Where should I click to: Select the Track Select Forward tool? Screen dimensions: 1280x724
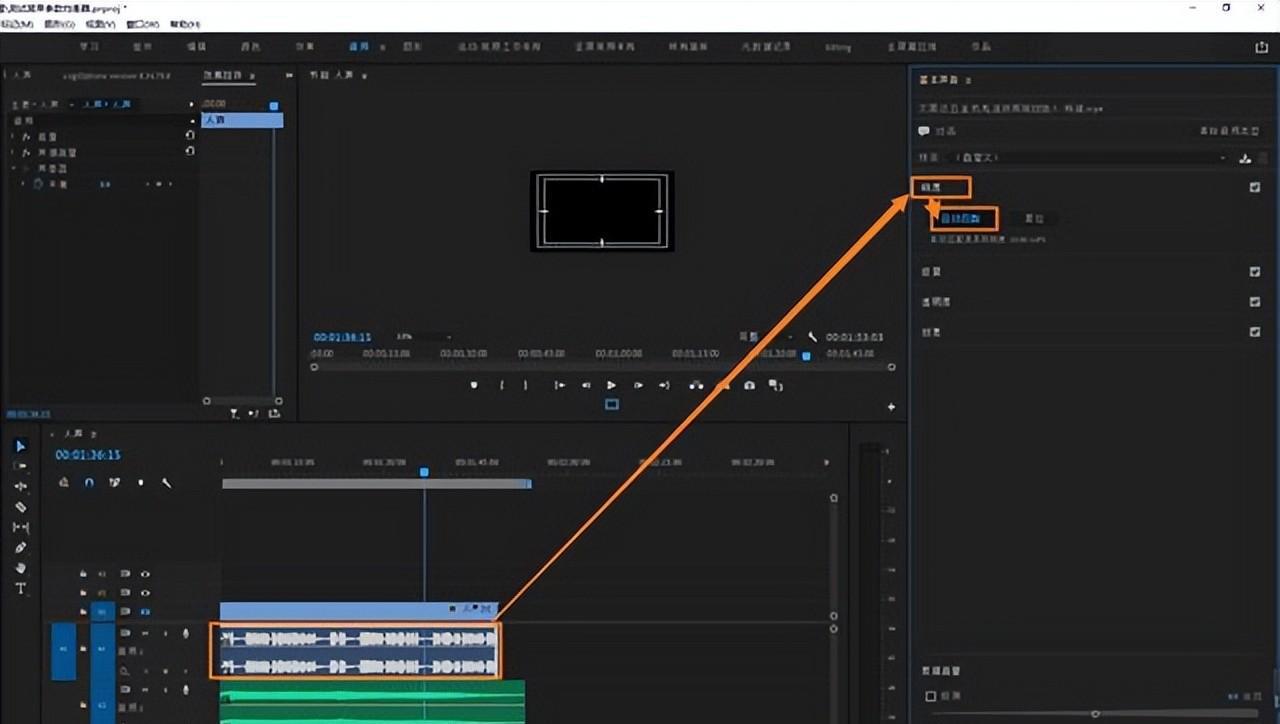[20, 466]
